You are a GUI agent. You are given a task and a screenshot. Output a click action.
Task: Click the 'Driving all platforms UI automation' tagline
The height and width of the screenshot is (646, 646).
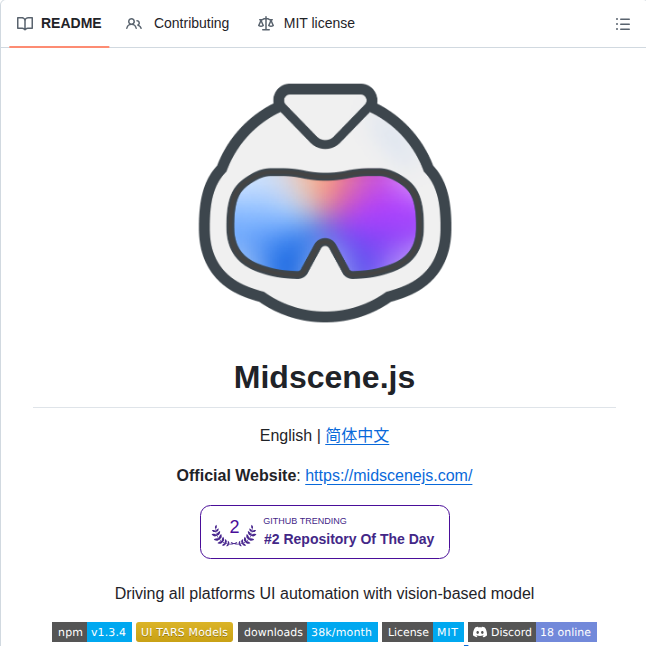[x=324, y=594]
